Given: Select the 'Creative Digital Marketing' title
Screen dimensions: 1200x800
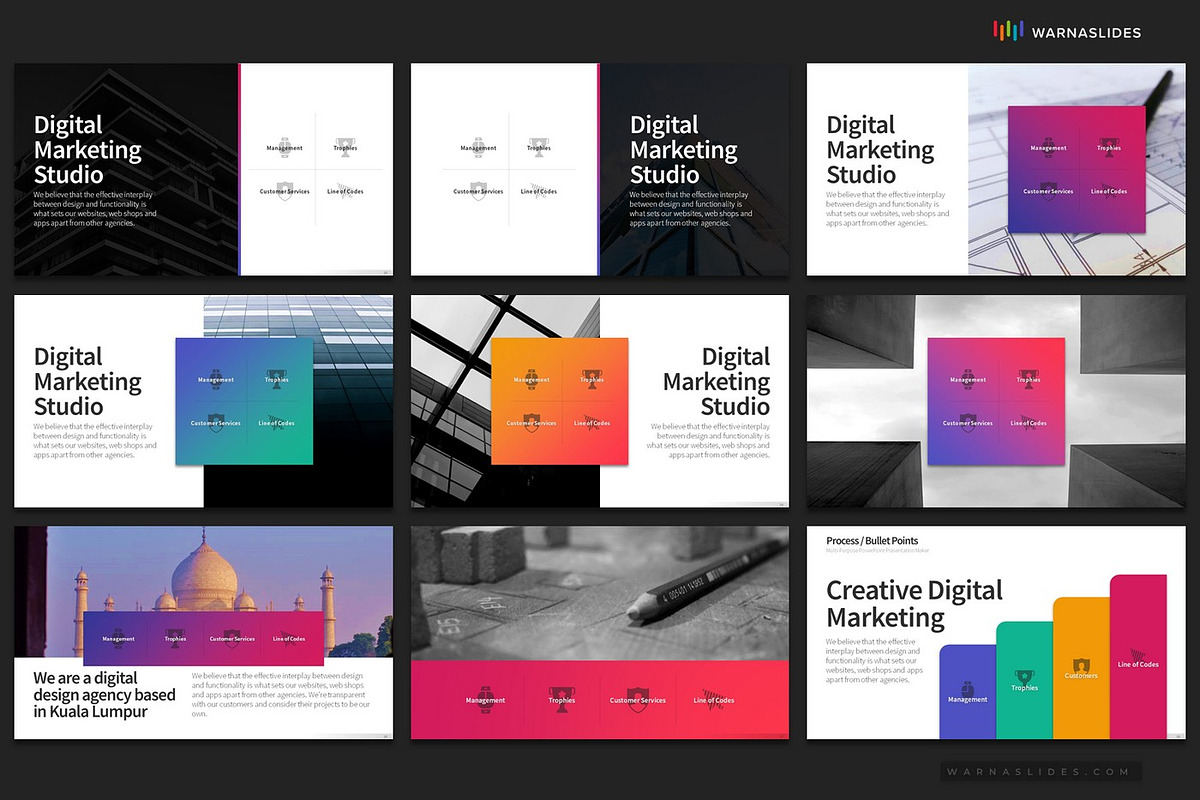Looking at the screenshot, I should pyautogui.click(x=914, y=603).
